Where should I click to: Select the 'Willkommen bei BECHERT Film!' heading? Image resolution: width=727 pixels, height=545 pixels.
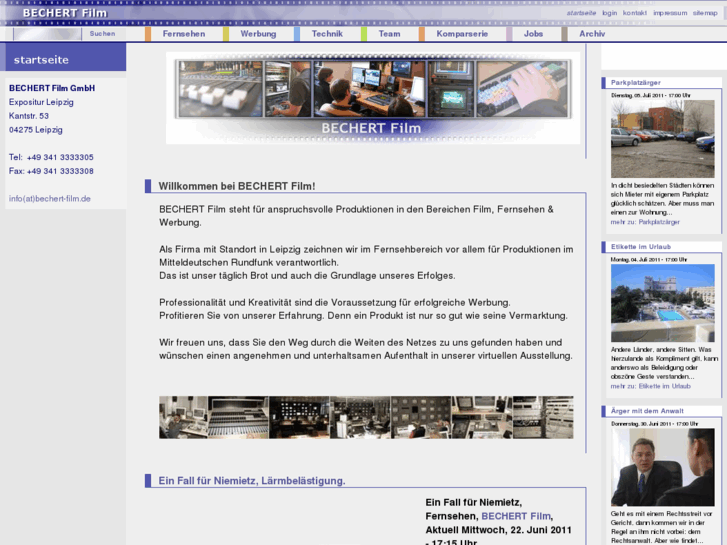click(237, 186)
